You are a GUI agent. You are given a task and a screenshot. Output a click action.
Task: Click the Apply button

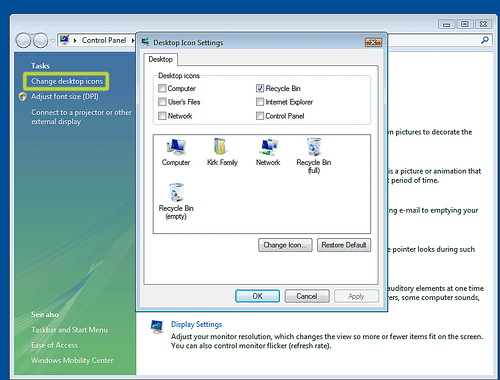point(356,296)
